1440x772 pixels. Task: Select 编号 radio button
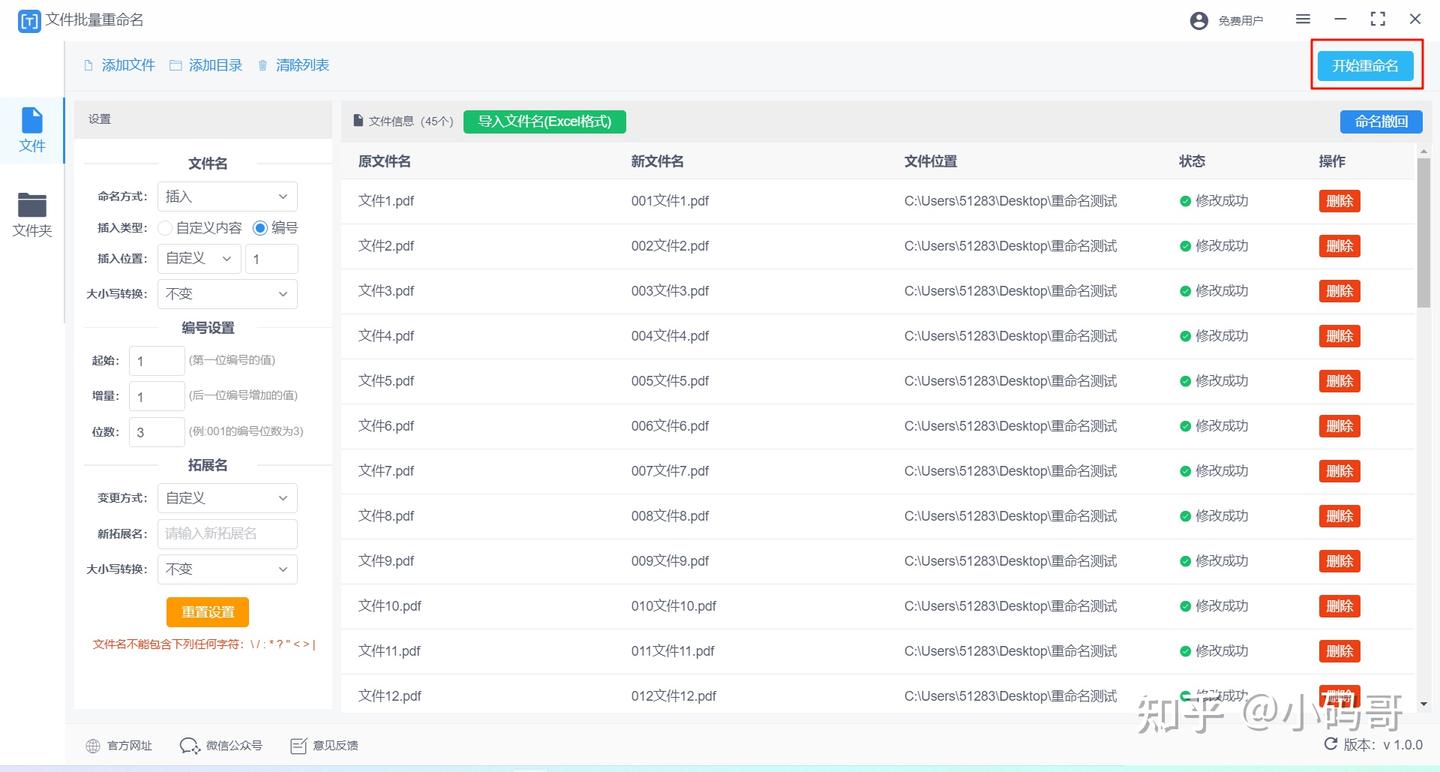[261, 228]
